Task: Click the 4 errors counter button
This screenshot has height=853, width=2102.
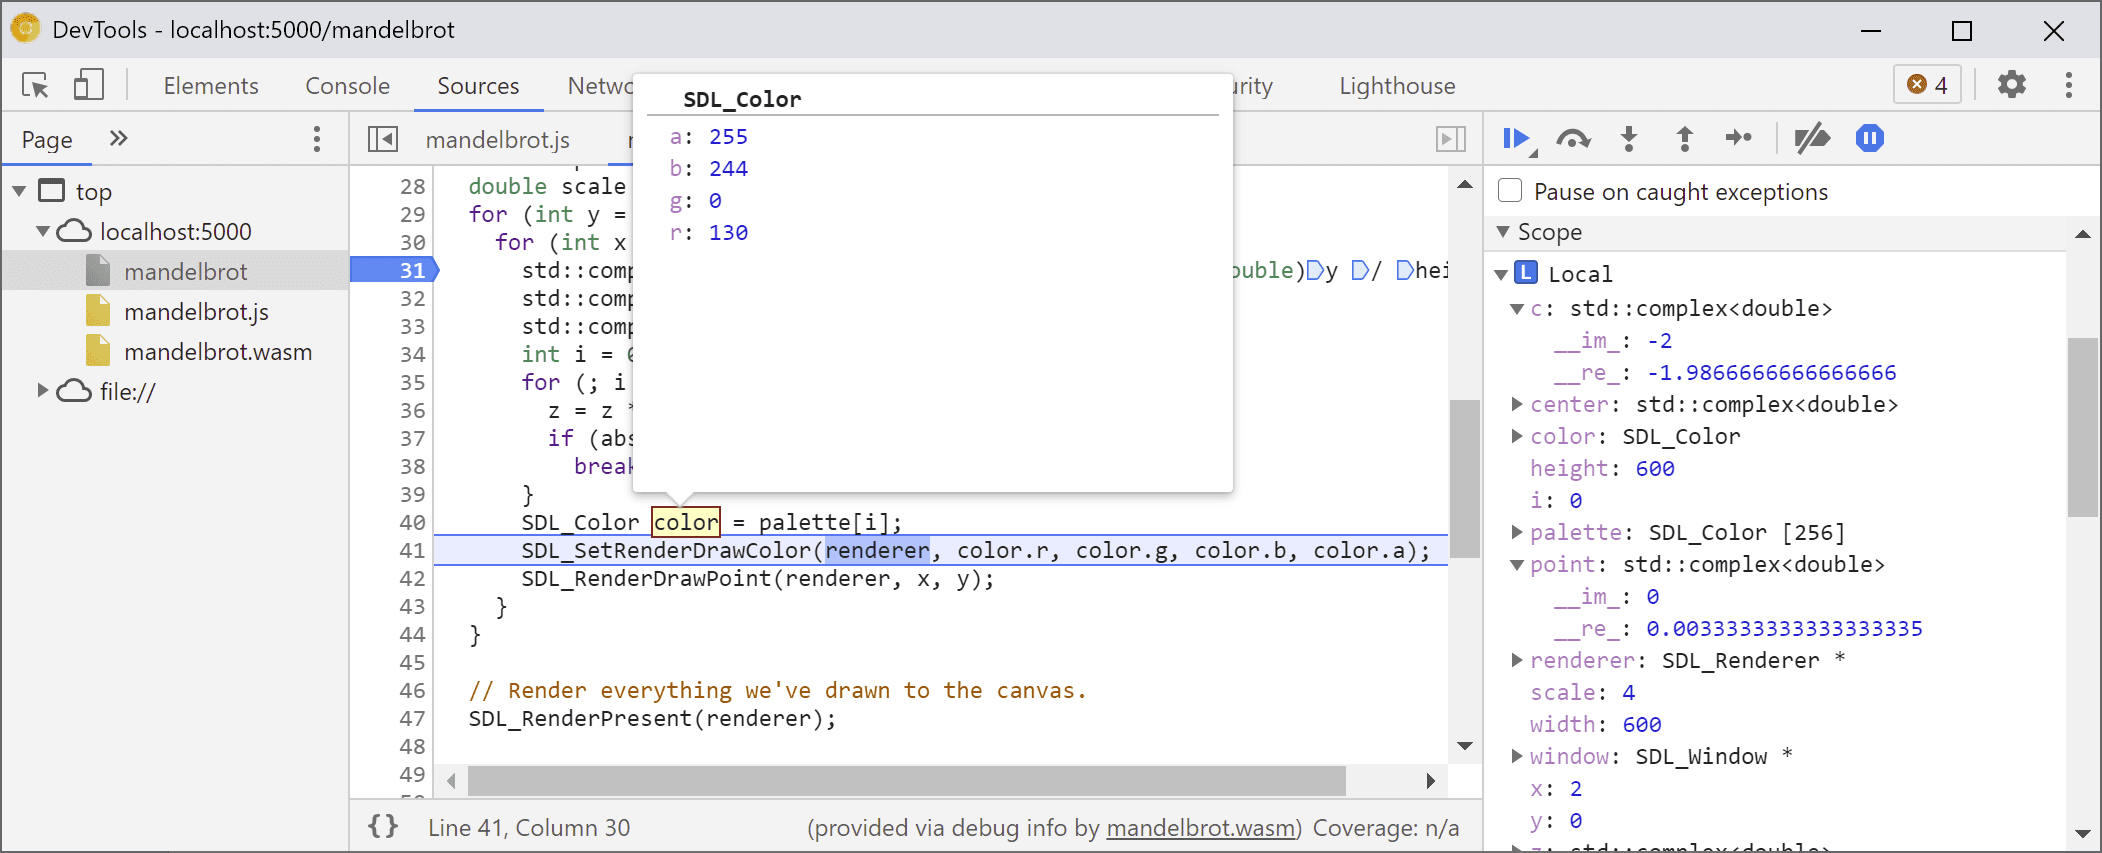Action: [x=1927, y=85]
